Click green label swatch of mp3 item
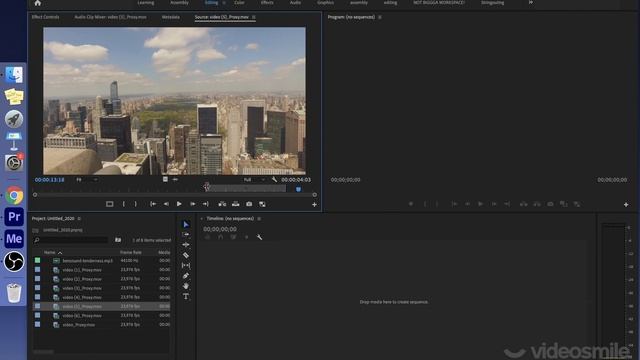 pyautogui.click(x=38, y=260)
